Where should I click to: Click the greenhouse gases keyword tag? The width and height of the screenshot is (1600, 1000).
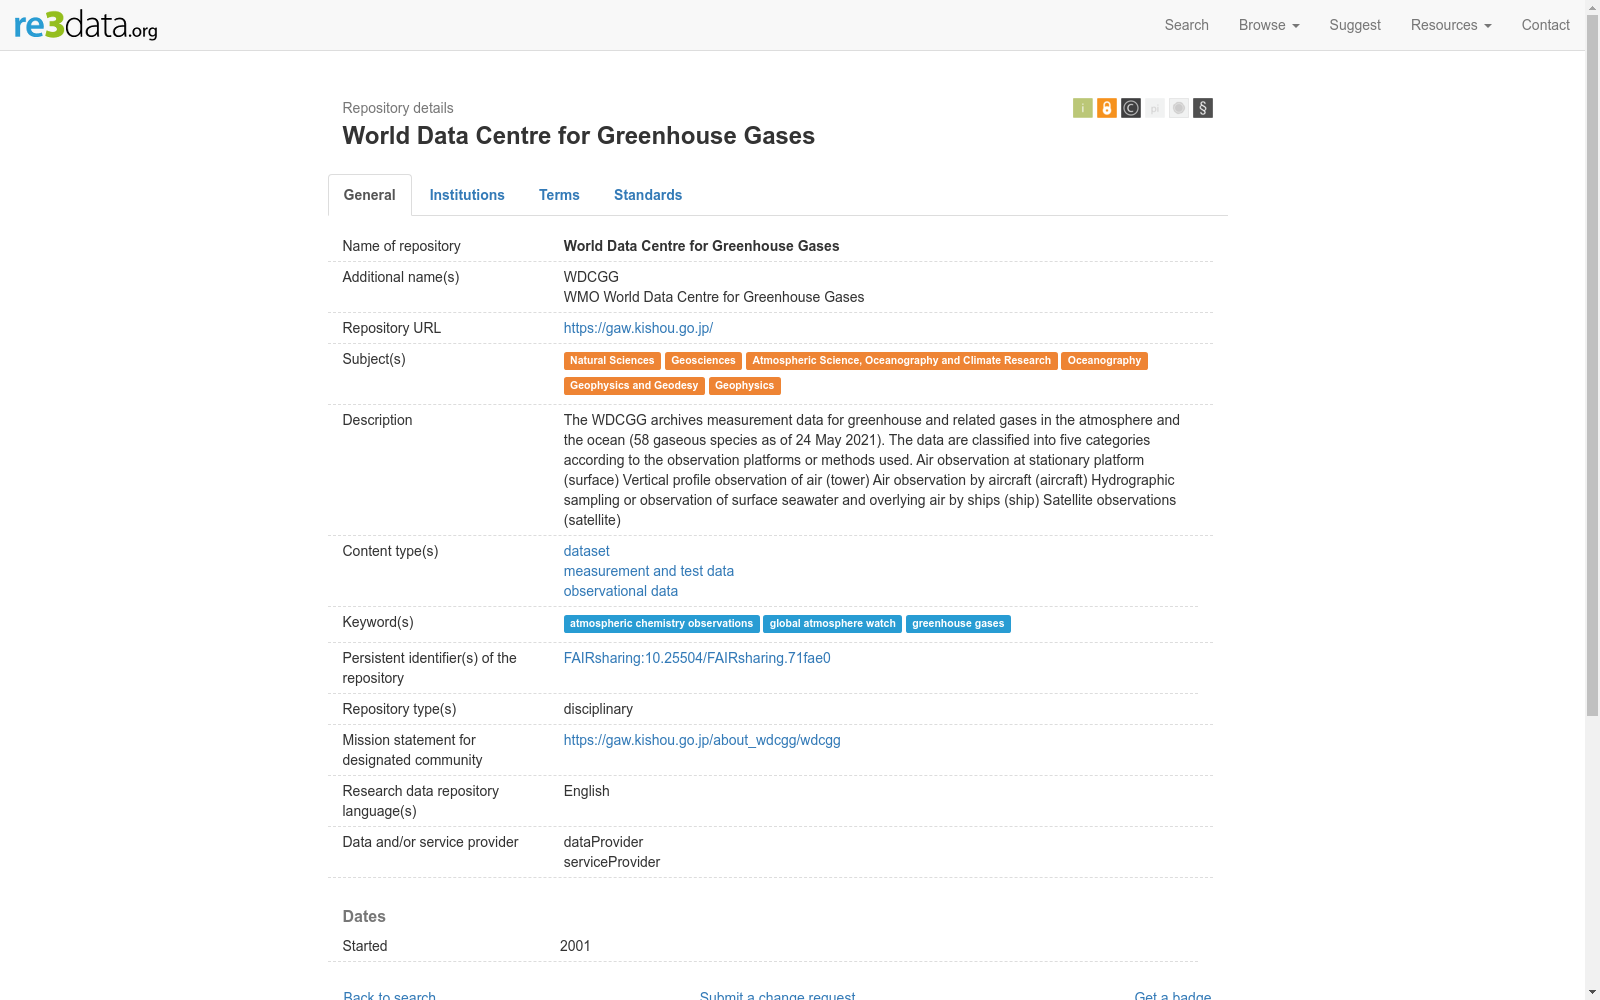tap(958, 624)
